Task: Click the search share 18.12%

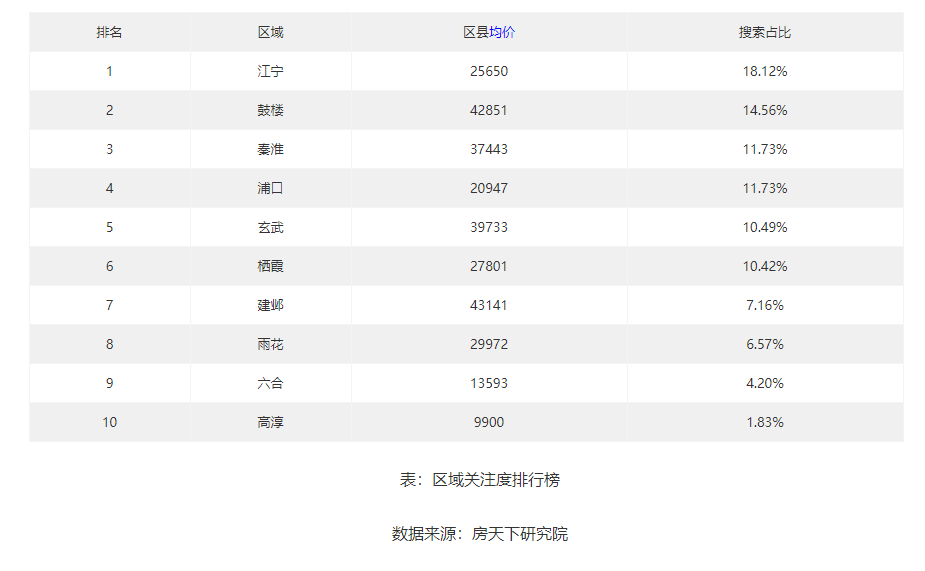Action: [x=765, y=71]
